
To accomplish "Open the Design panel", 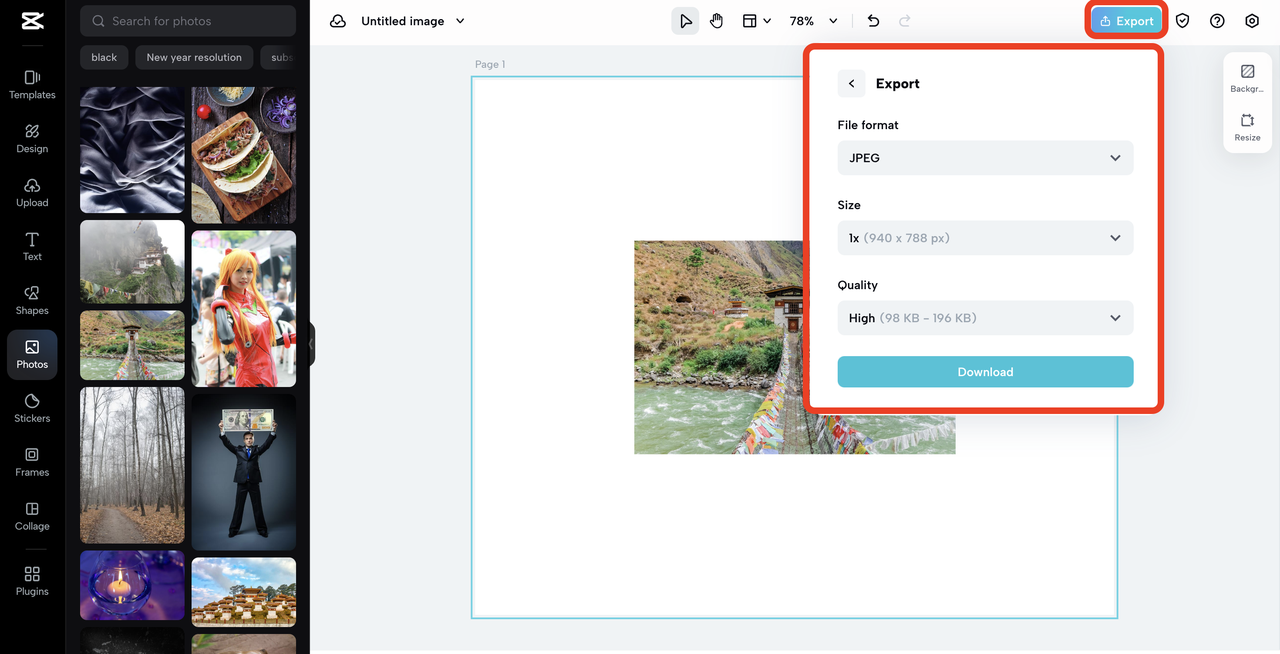I will 32,138.
